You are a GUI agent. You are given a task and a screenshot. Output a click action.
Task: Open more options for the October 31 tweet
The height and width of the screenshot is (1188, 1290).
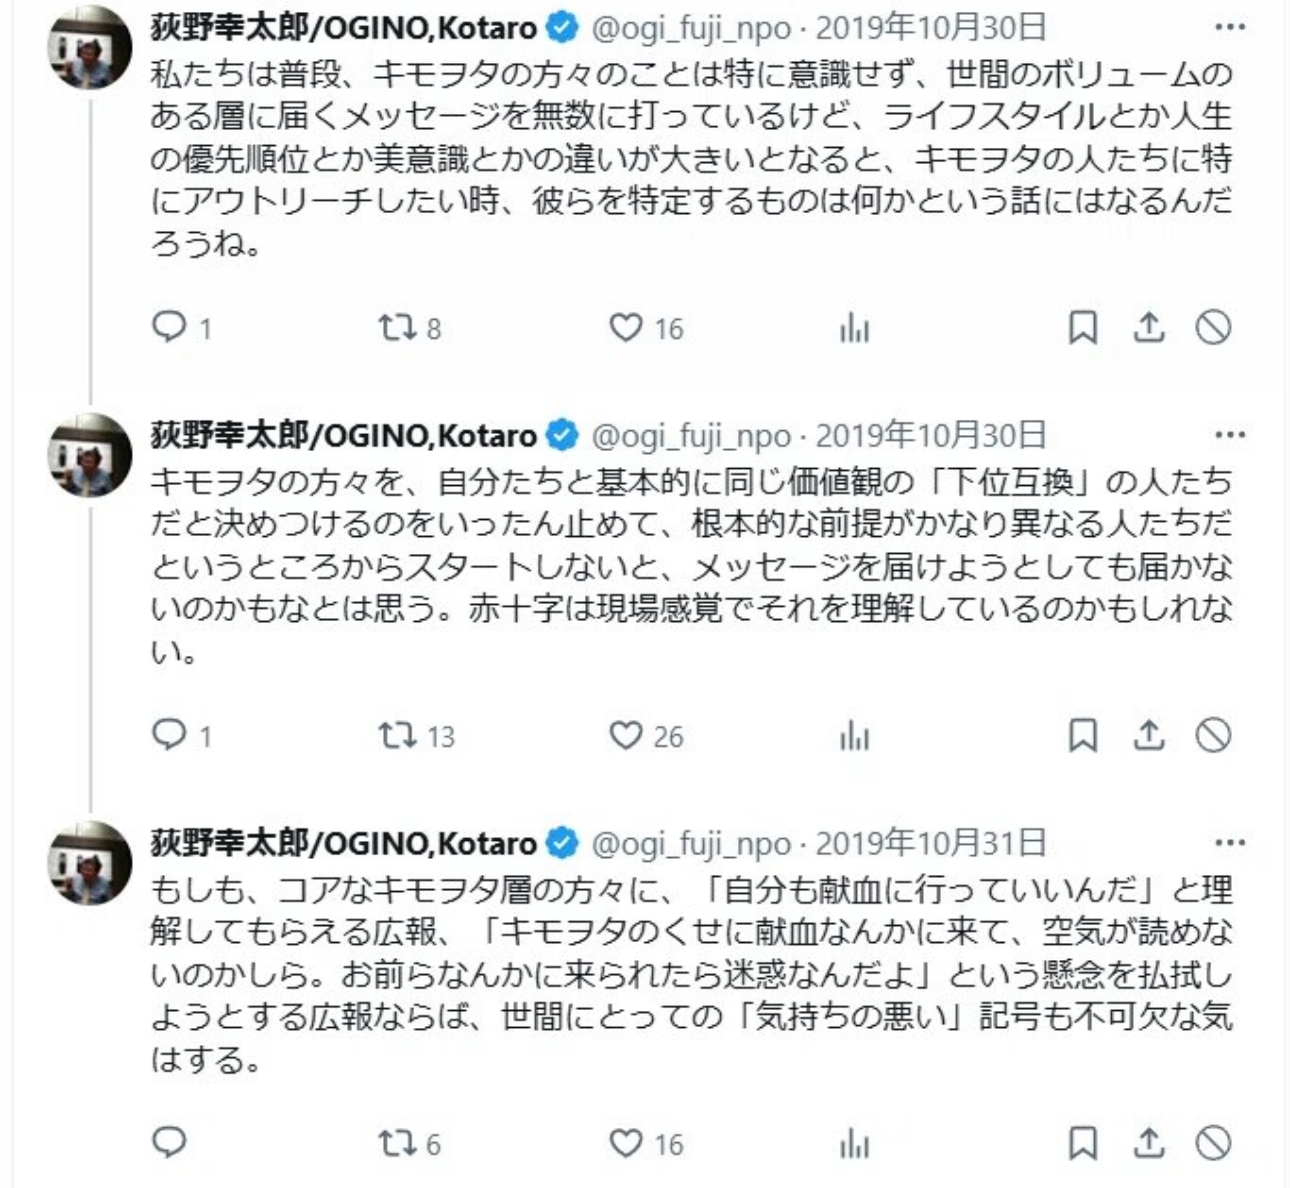(1230, 843)
